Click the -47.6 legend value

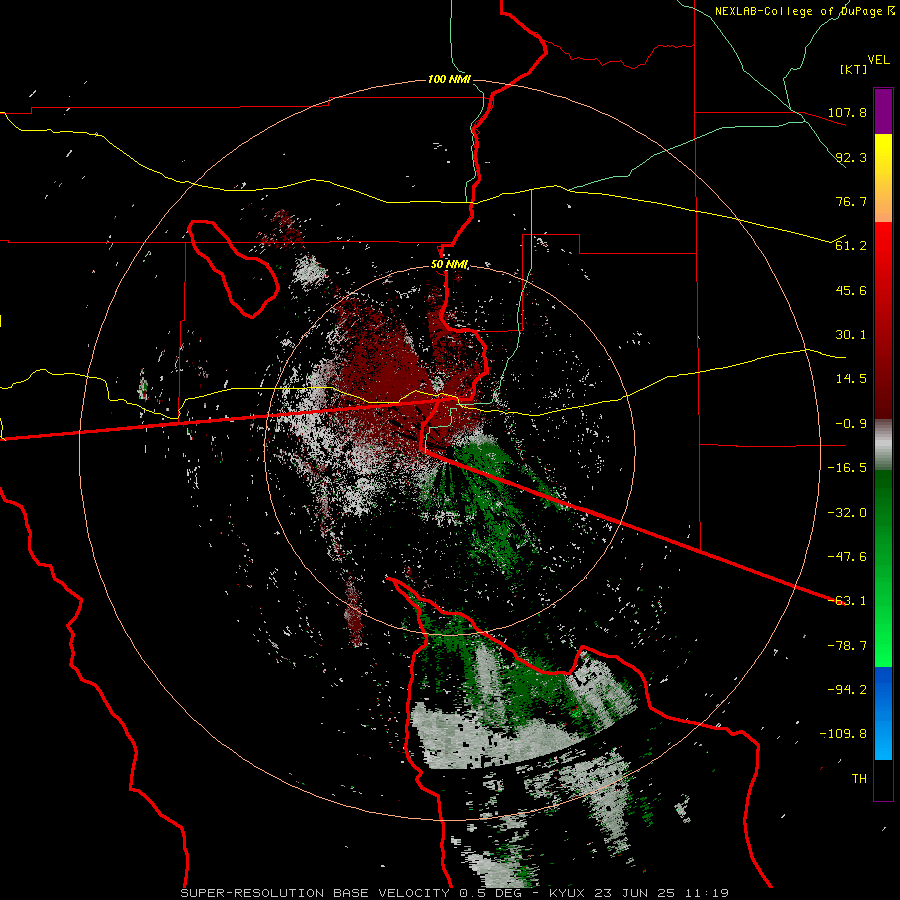click(x=847, y=557)
